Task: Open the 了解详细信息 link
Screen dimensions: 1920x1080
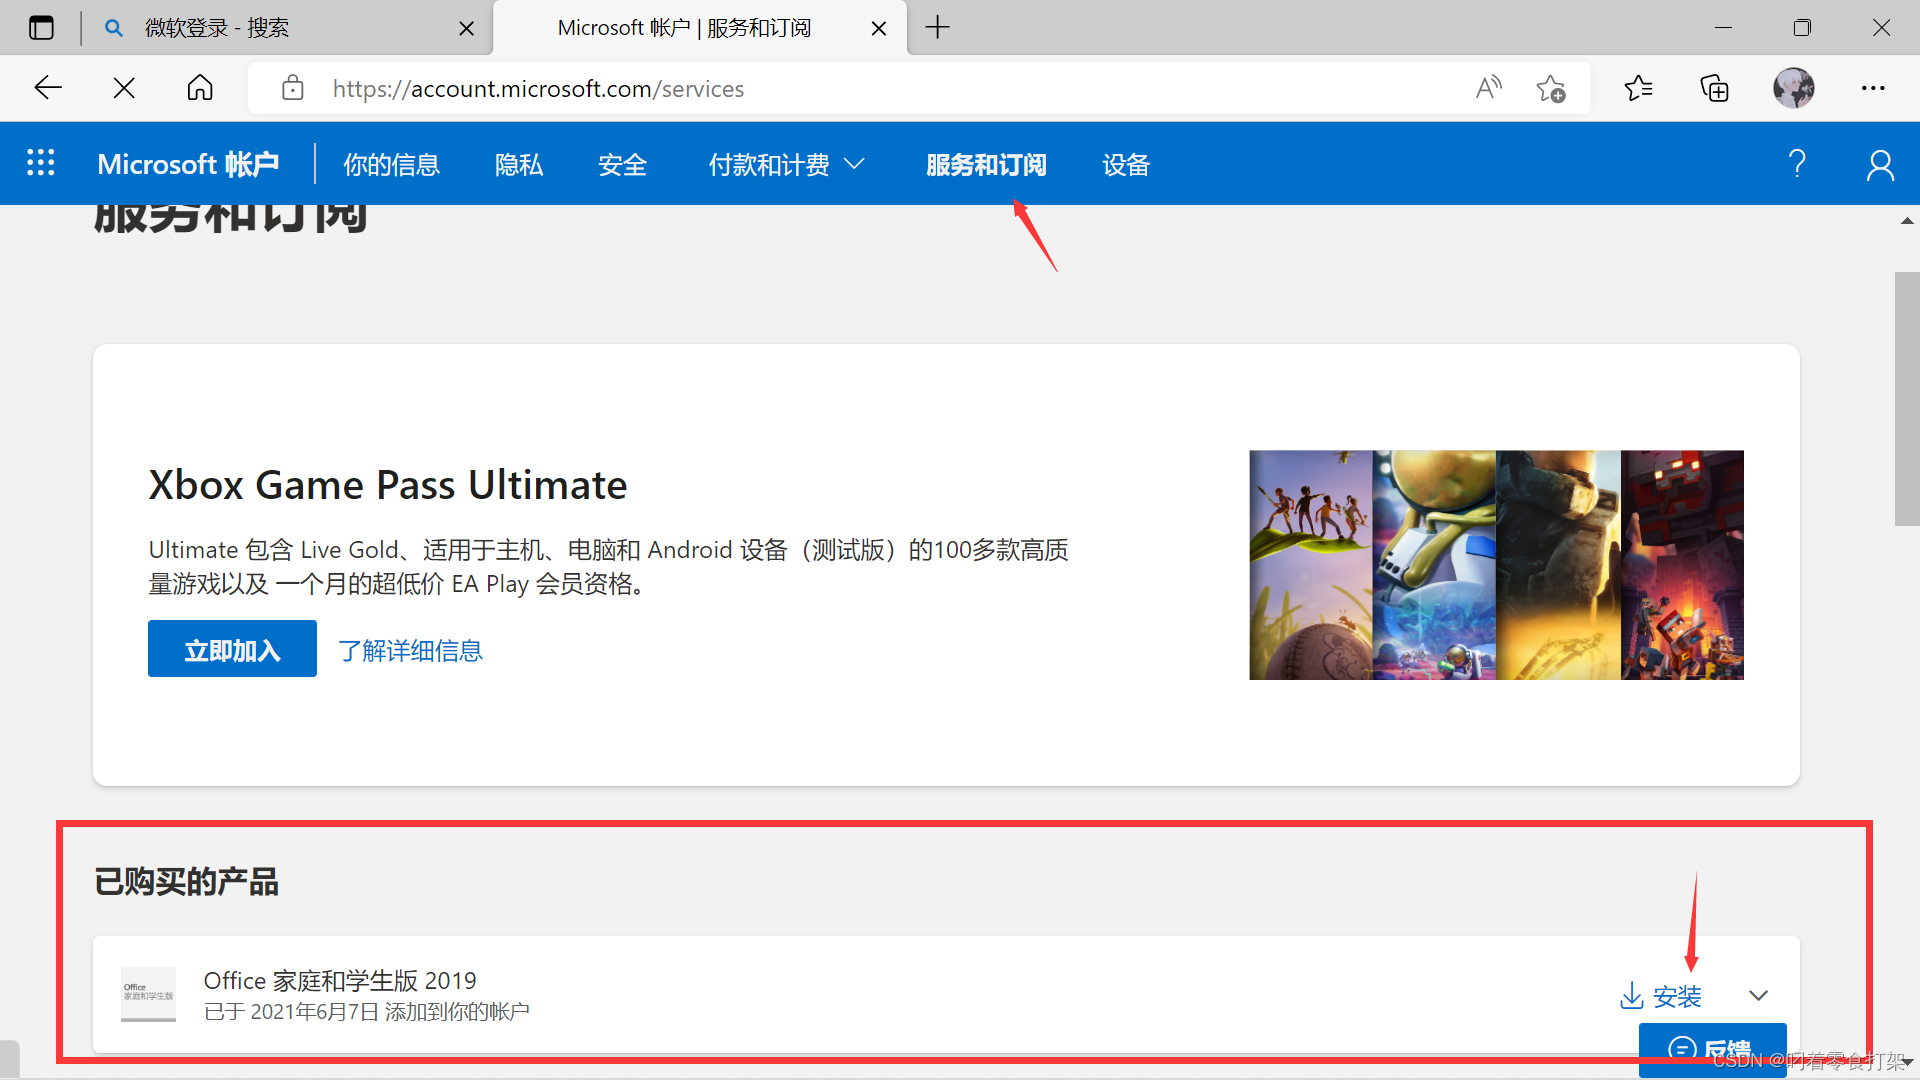Action: pos(410,650)
